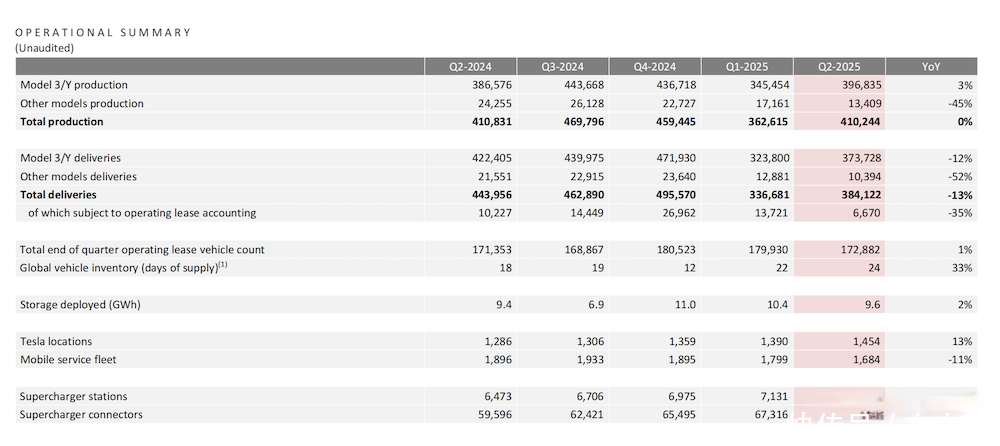Select the Total production row label
This screenshot has width=1000, height=446.
click(x=62, y=122)
